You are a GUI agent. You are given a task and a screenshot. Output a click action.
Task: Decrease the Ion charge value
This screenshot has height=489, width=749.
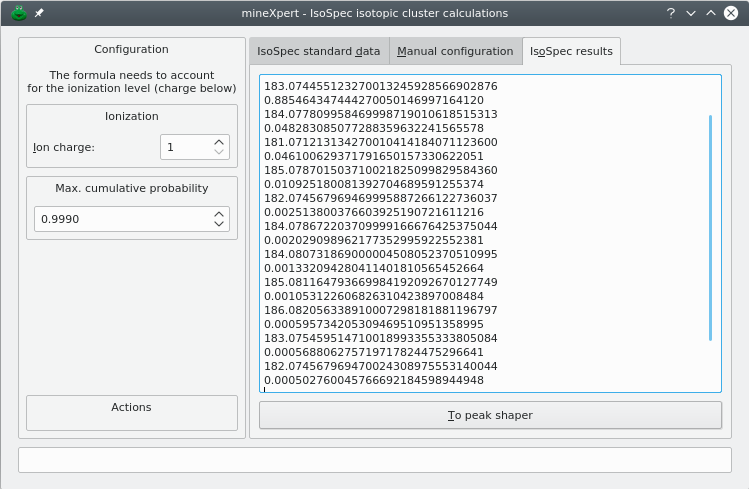[219, 152]
